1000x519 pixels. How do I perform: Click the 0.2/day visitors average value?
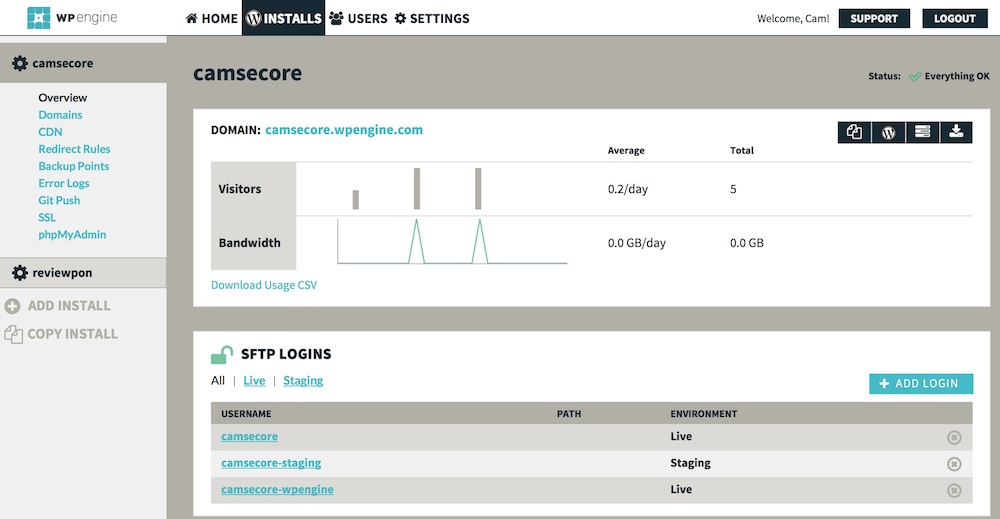pyautogui.click(x=628, y=189)
